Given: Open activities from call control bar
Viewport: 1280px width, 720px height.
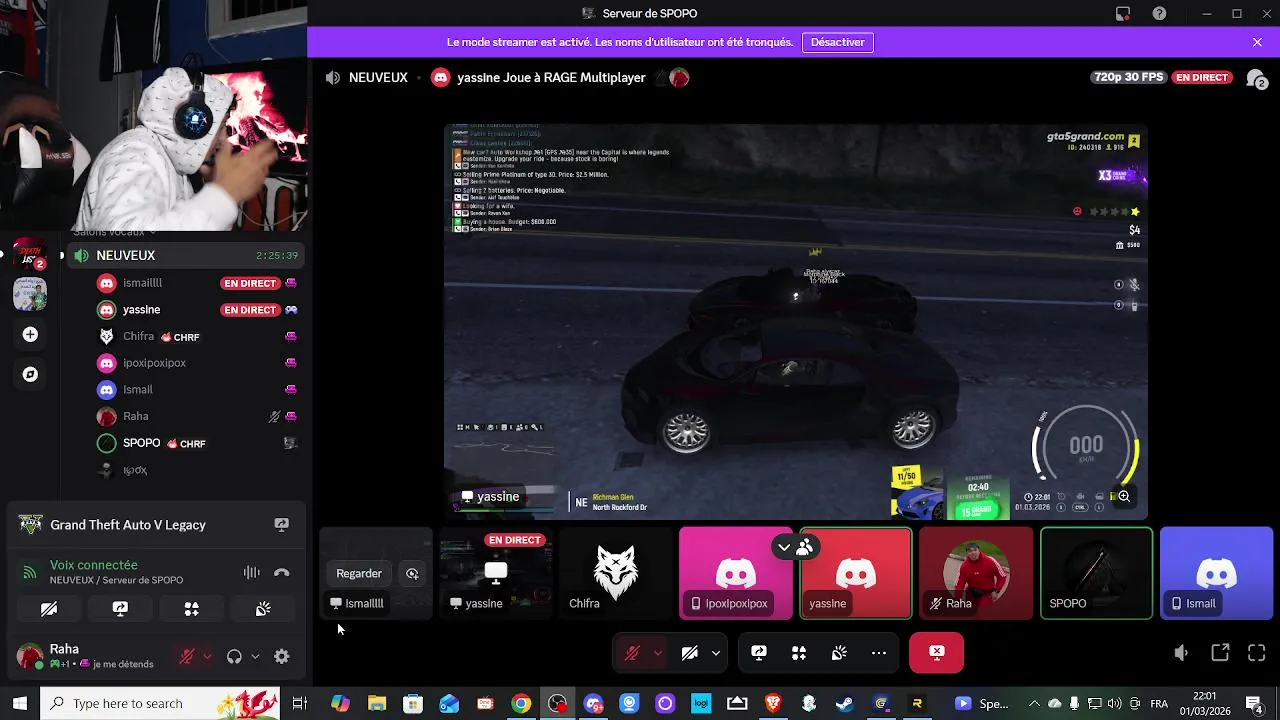Looking at the screenshot, I should (x=799, y=653).
